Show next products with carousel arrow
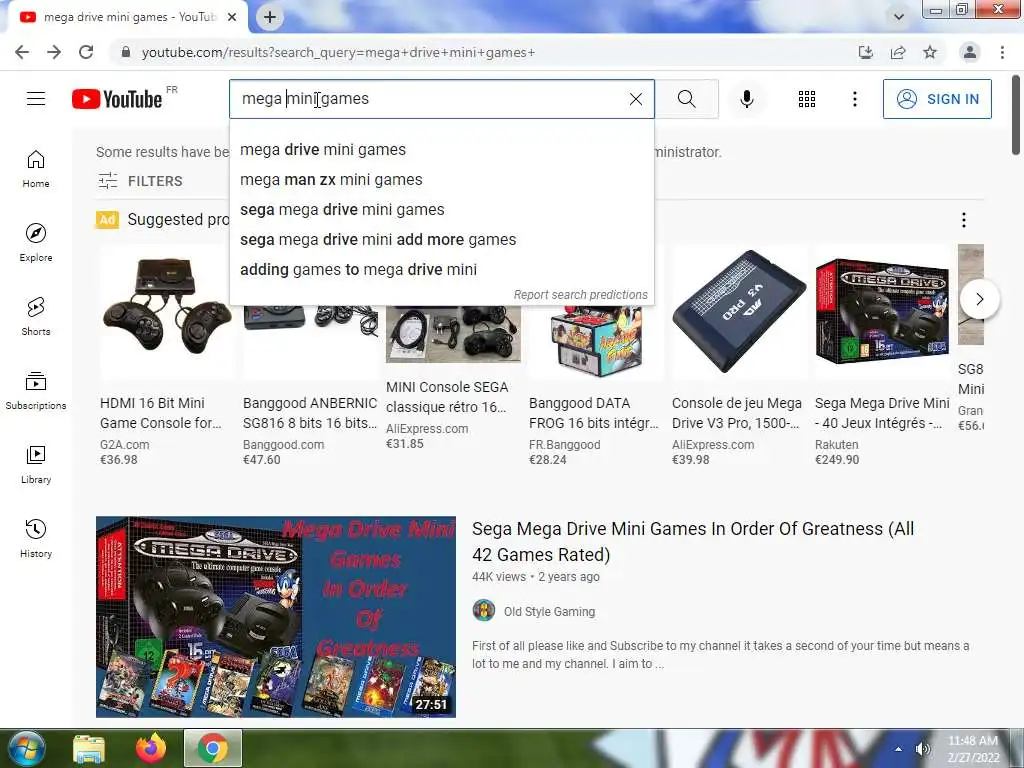 coord(979,299)
